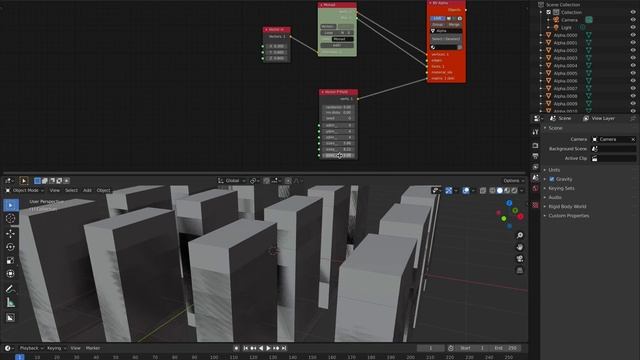Toggle X-ray display in viewport header

(483, 191)
